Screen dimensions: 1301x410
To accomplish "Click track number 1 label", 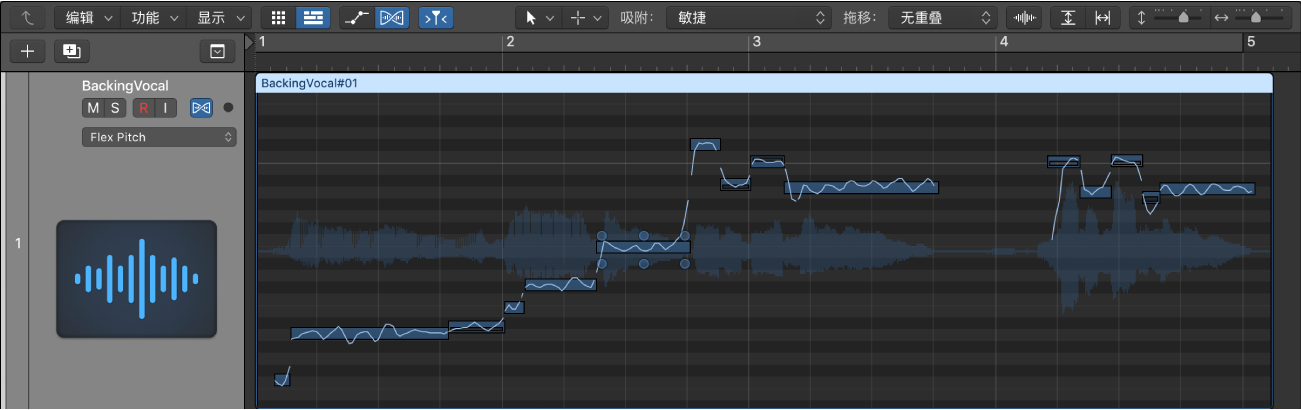I will (18, 242).
